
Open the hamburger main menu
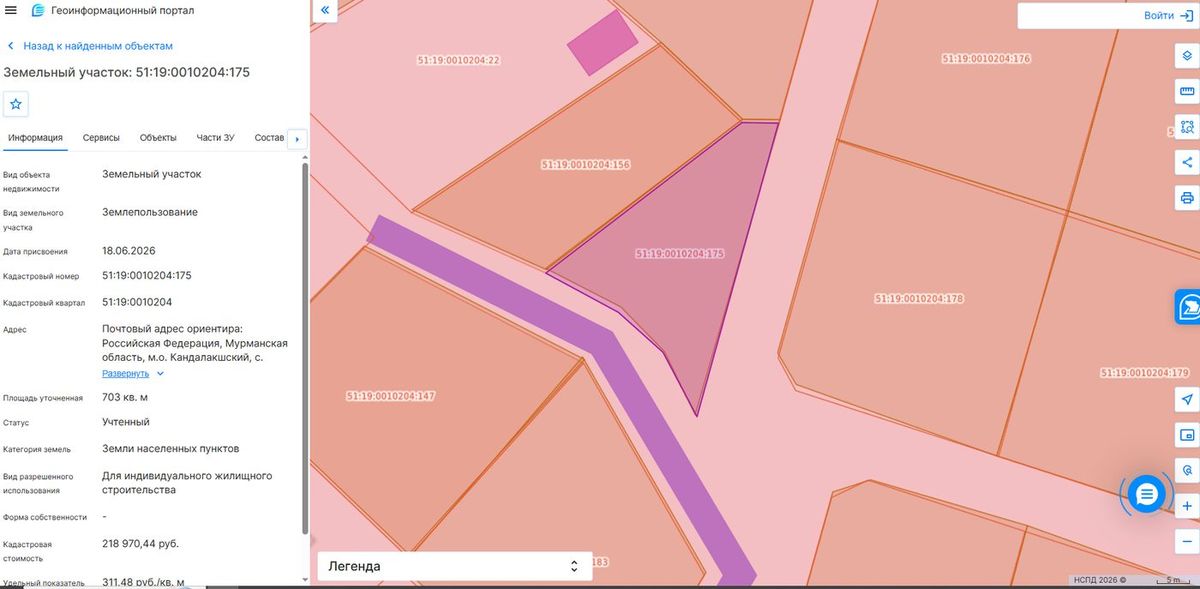coord(11,10)
